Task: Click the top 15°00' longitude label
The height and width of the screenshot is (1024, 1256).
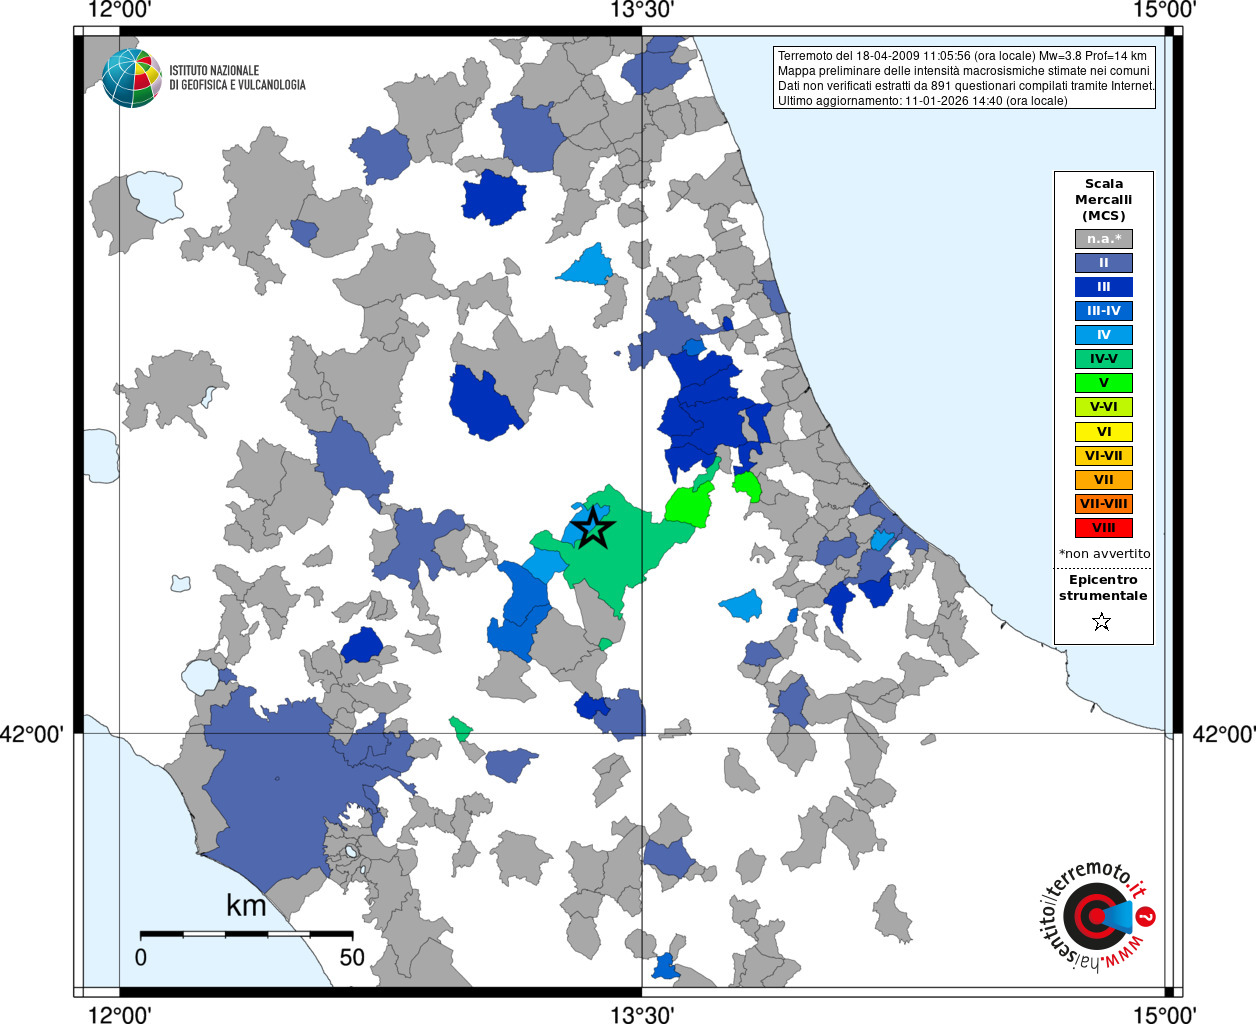Action: (x=1164, y=10)
